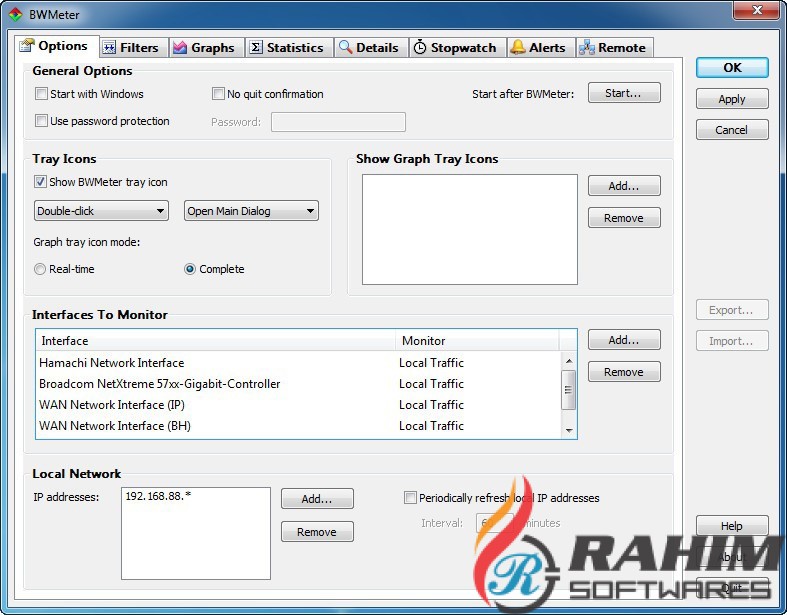The image size is (787, 615).
Task: Click Add... in Show Graph Tray Icons
Action: click(624, 186)
